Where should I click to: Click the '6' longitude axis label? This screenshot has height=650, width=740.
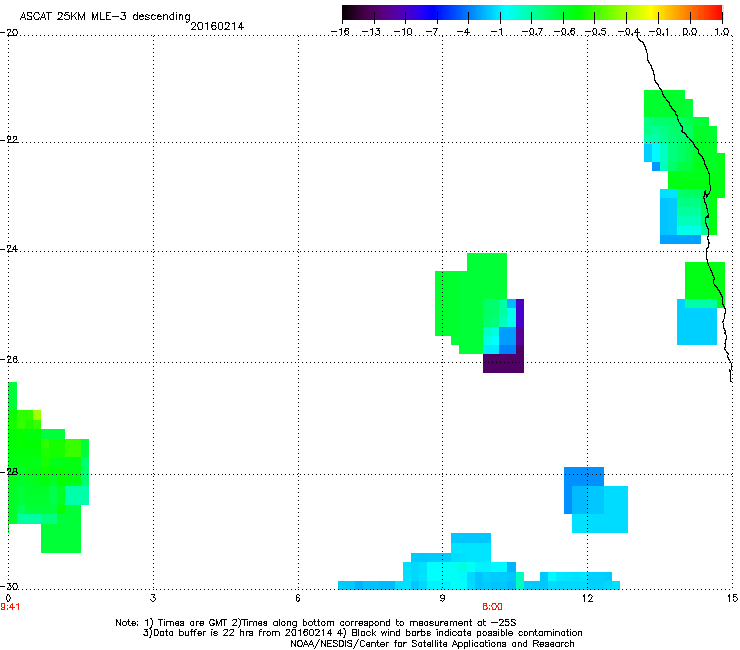point(298,598)
